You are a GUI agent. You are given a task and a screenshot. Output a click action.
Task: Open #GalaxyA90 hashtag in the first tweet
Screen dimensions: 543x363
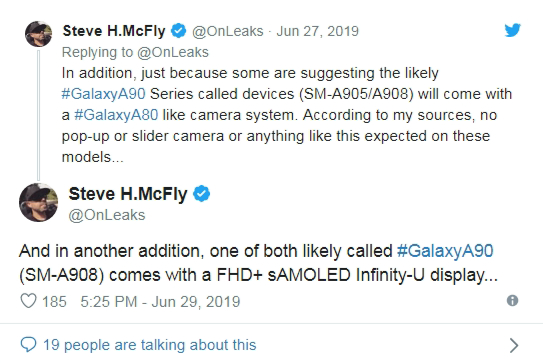tap(103, 94)
